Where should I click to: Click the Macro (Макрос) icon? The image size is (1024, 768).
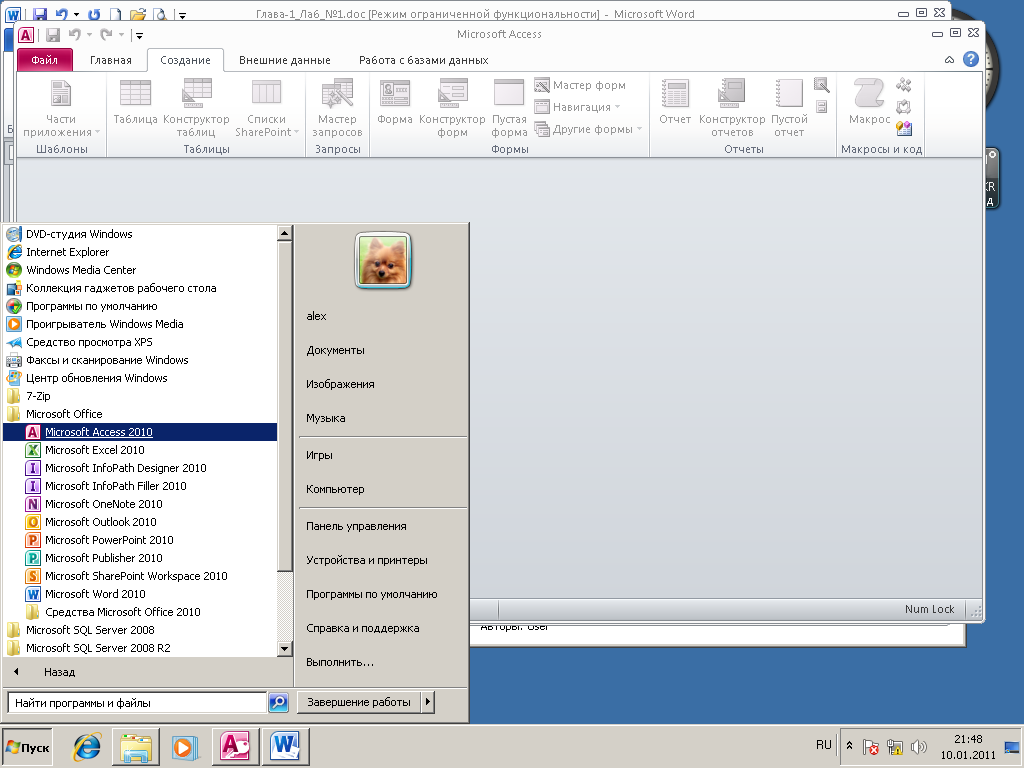coord(869,102)
